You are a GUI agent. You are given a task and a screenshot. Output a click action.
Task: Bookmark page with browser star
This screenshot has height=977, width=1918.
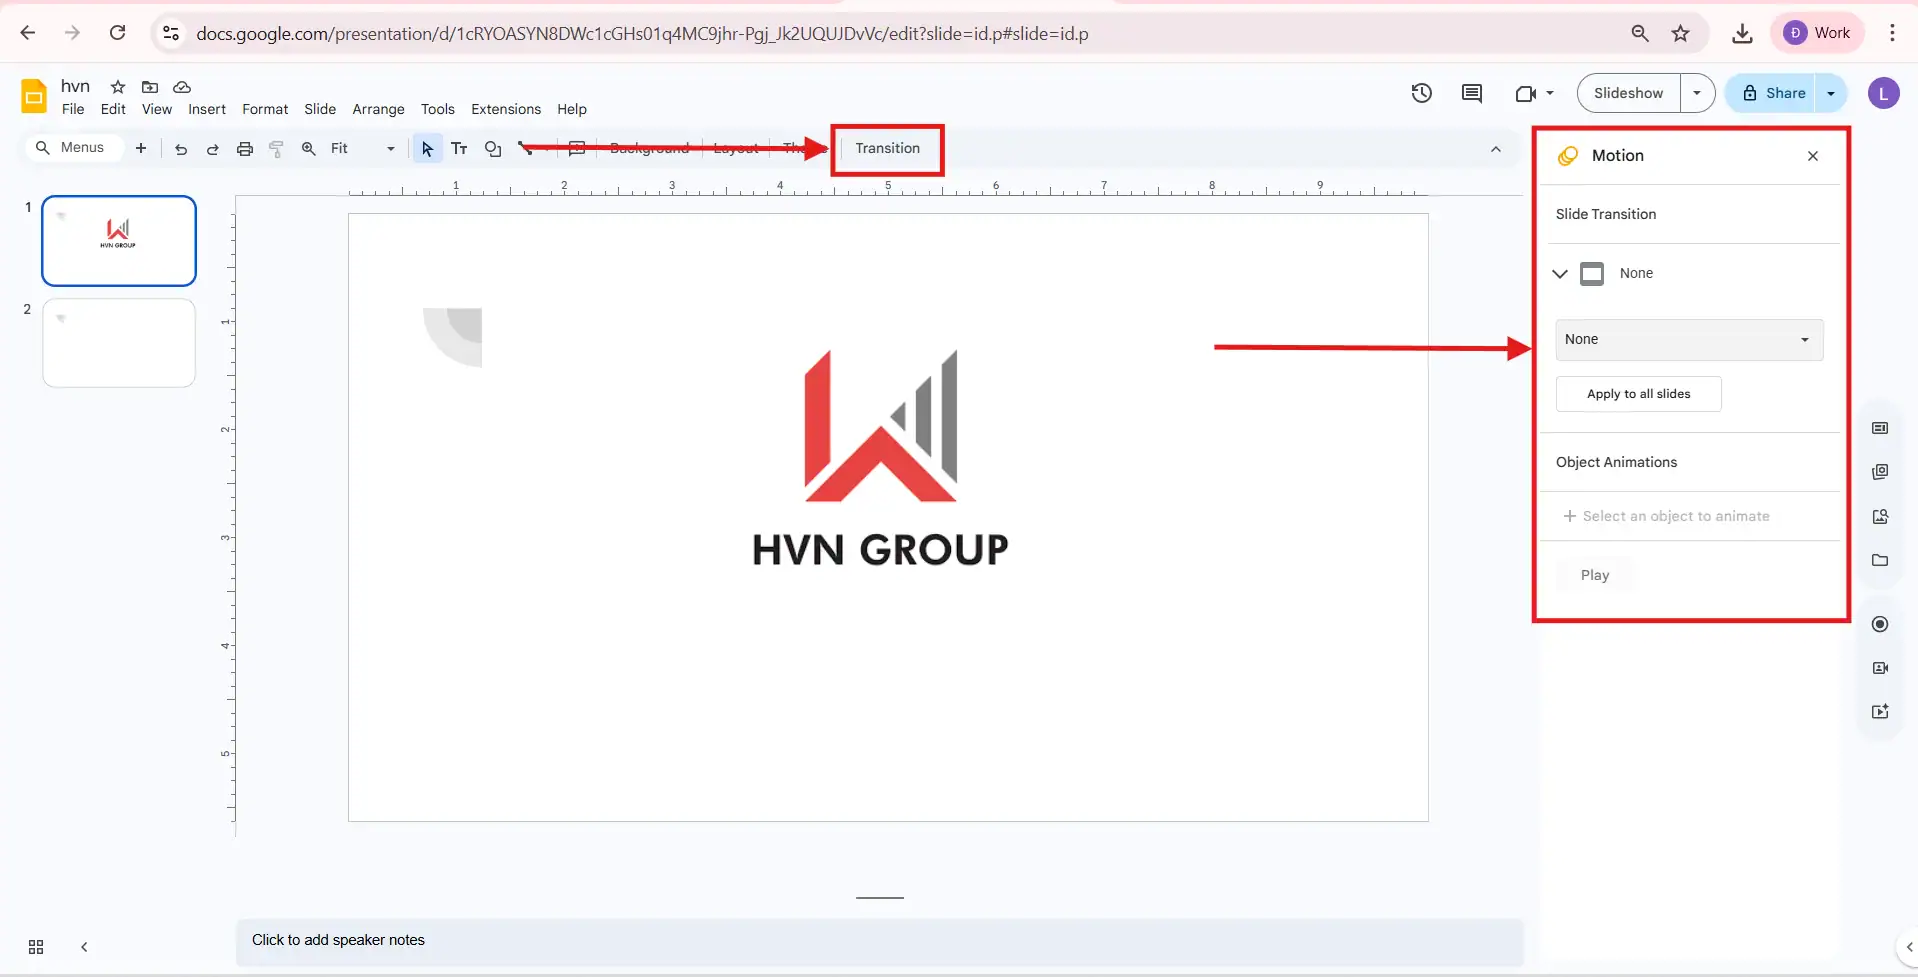point(1680,33)
